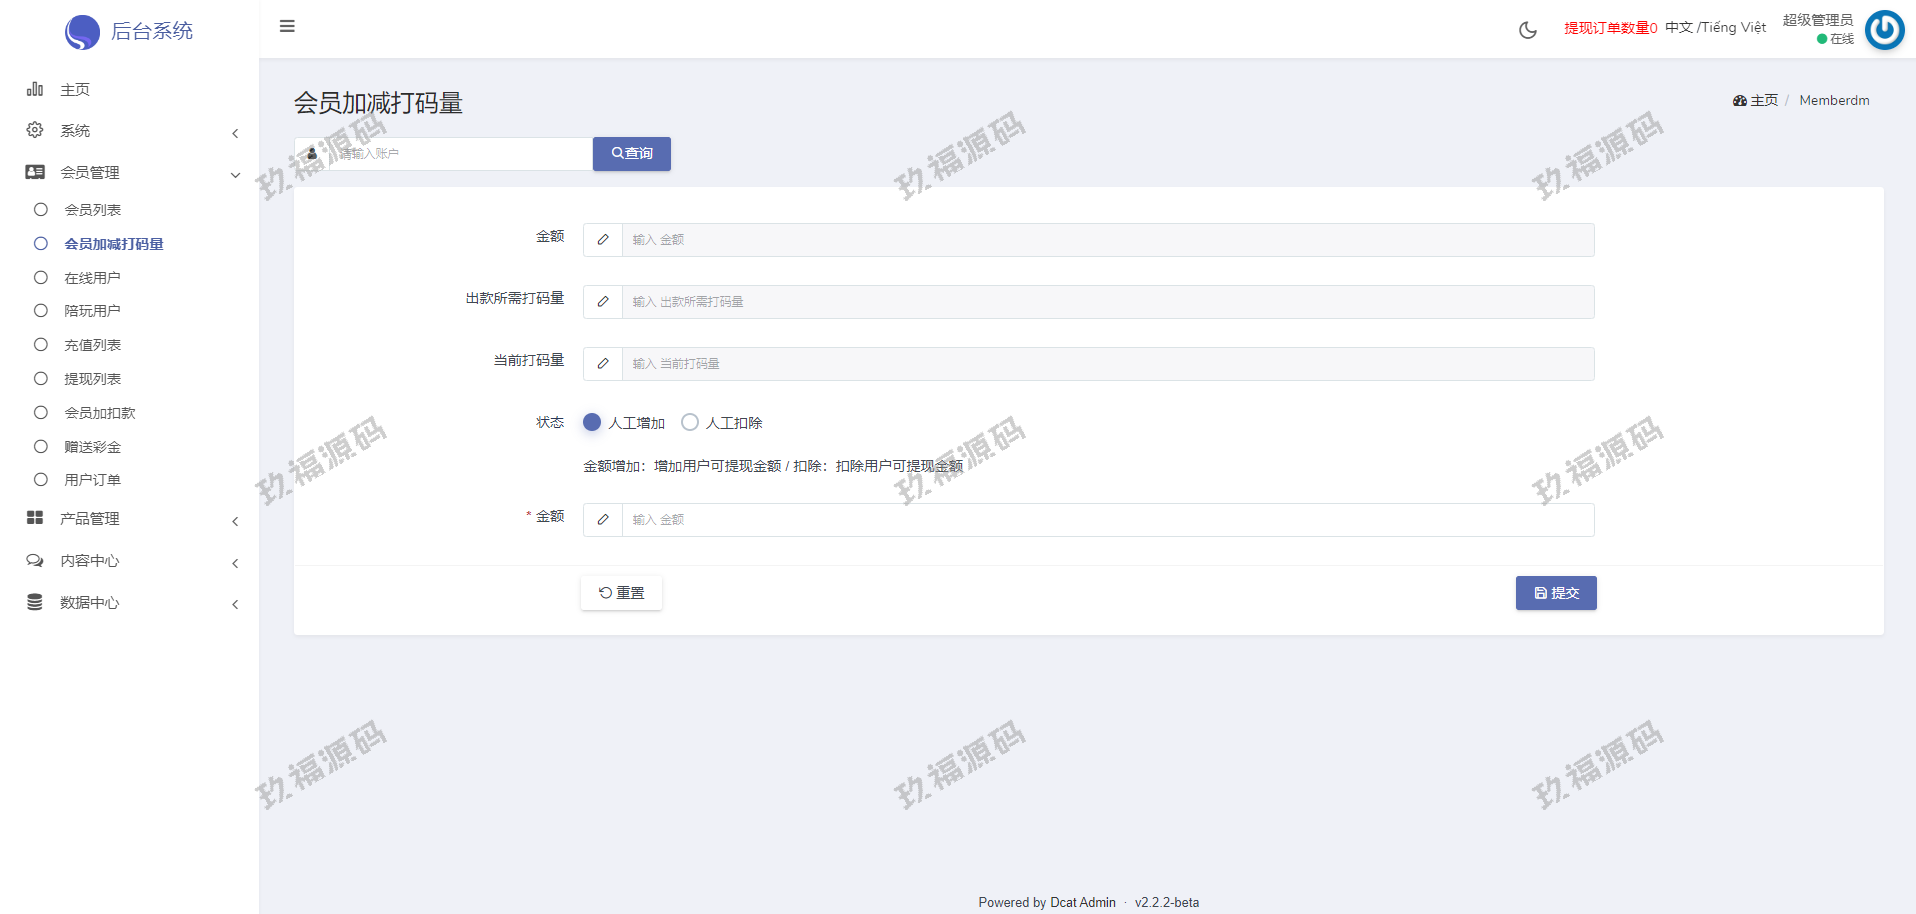Collapse the 会员管理 menu section
The image size is (1916, 914).
tap(235, 174)
